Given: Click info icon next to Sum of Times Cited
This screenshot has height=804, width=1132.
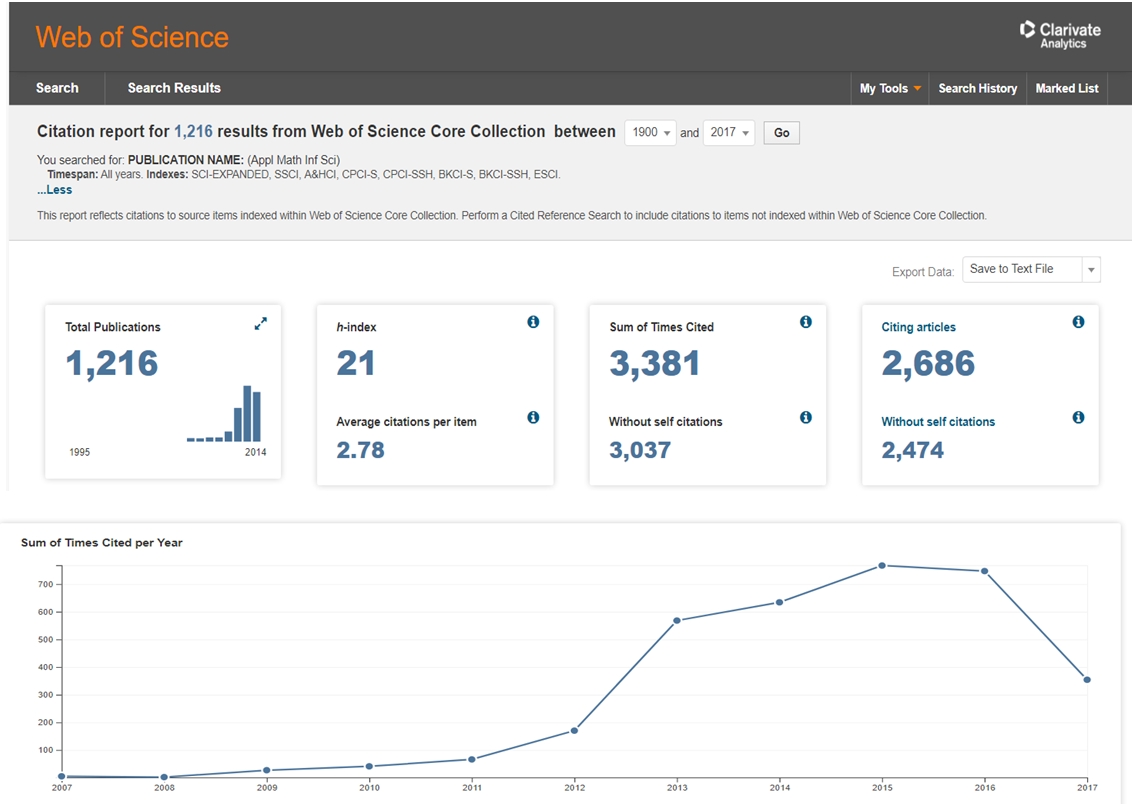Looking at the screenshot, I should click(x=805, y=322).
